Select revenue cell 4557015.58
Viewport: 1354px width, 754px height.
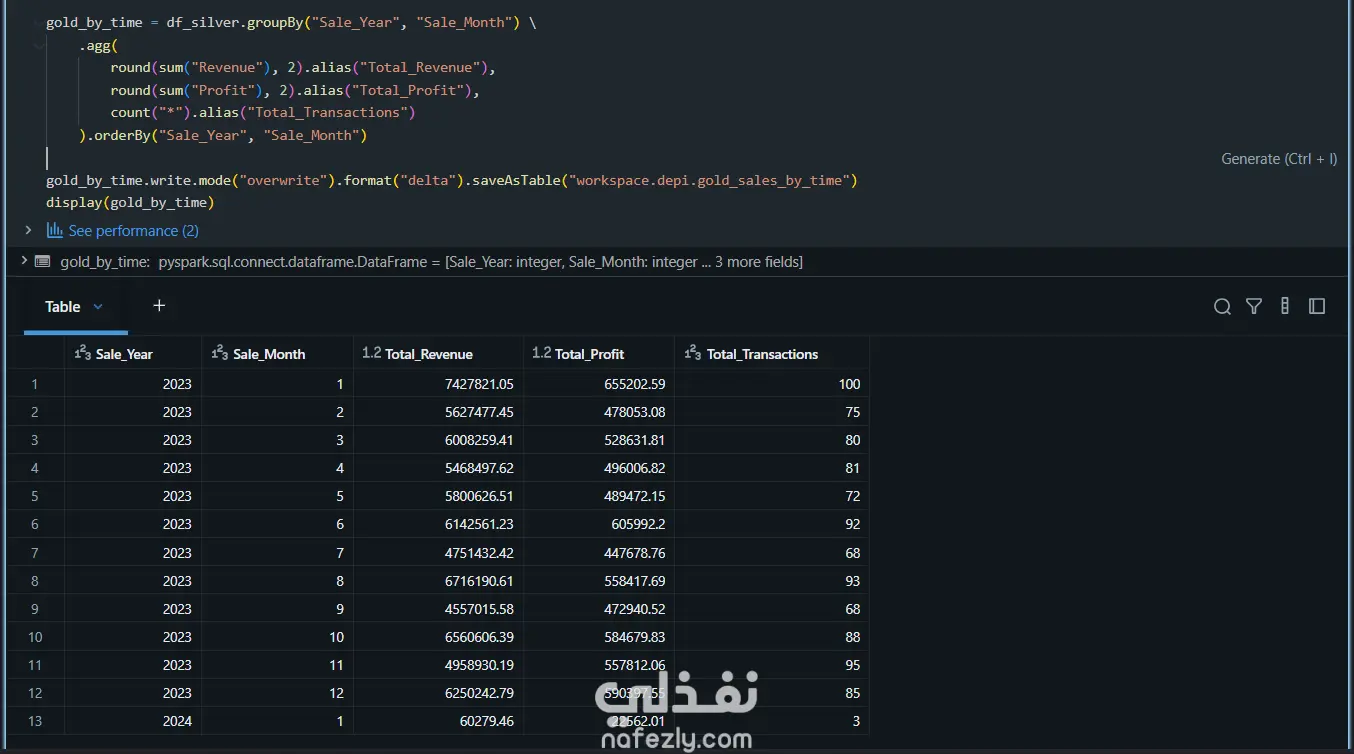[x=438, y=609]
